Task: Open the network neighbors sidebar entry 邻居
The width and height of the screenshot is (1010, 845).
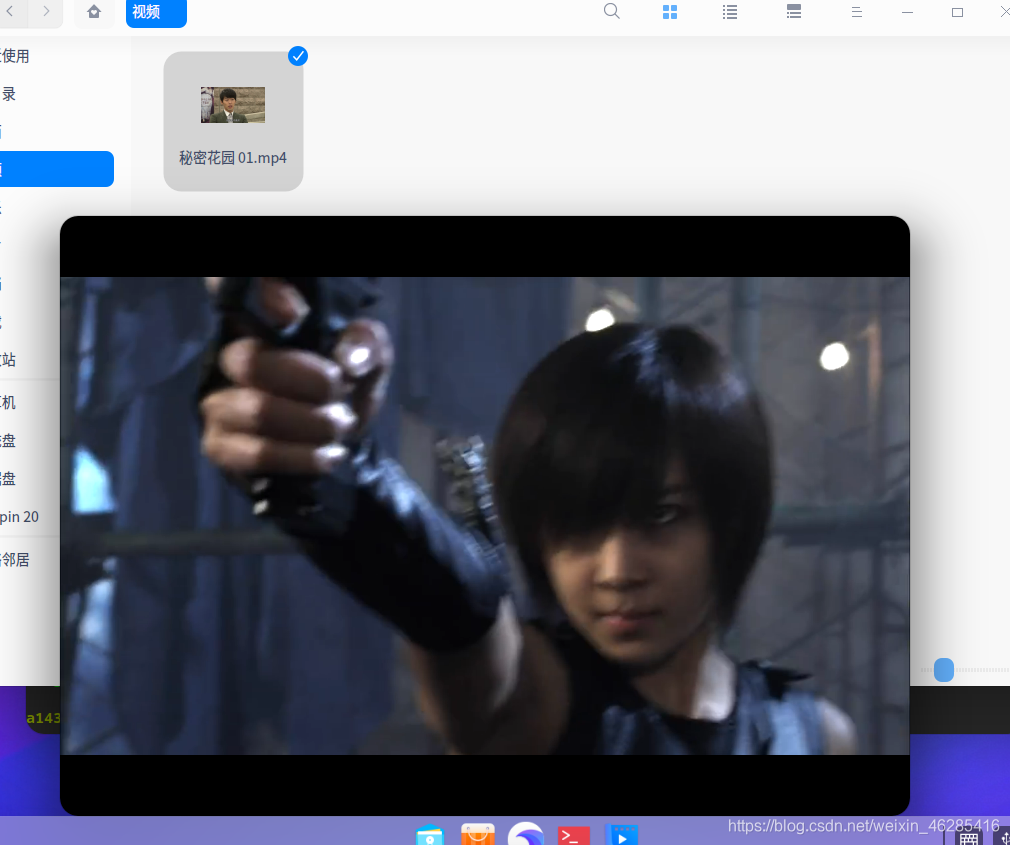Action: click(x=15, y=560)
